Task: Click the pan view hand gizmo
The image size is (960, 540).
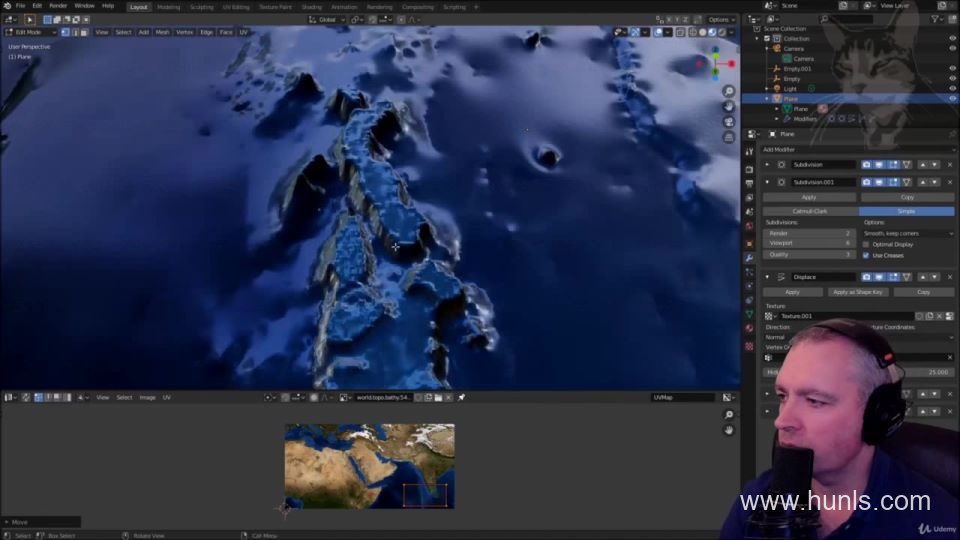Action: click(x=729, y=107)
